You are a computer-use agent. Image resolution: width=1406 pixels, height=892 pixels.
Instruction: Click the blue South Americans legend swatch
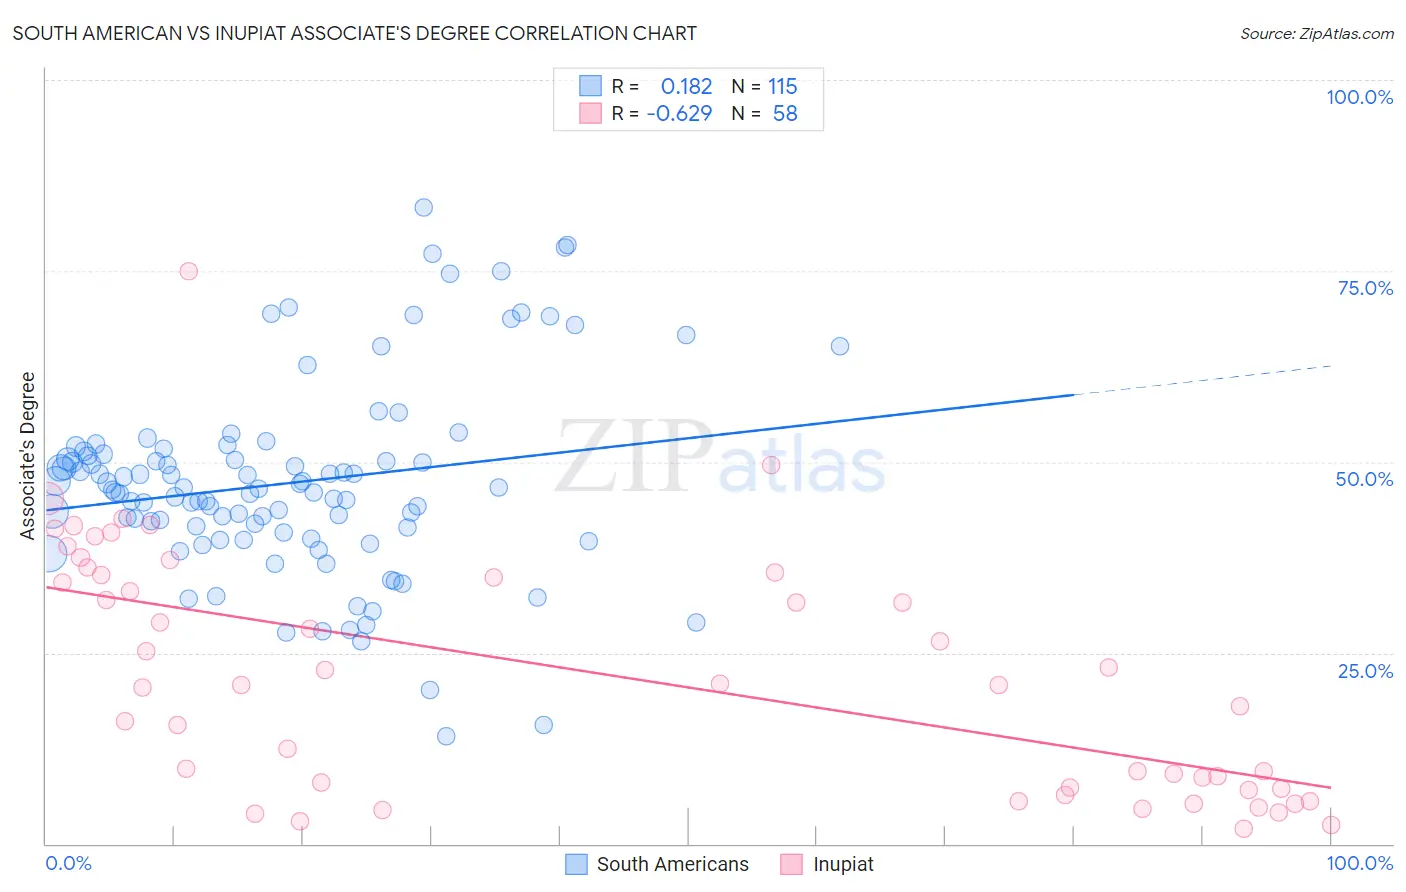point(576,864)
